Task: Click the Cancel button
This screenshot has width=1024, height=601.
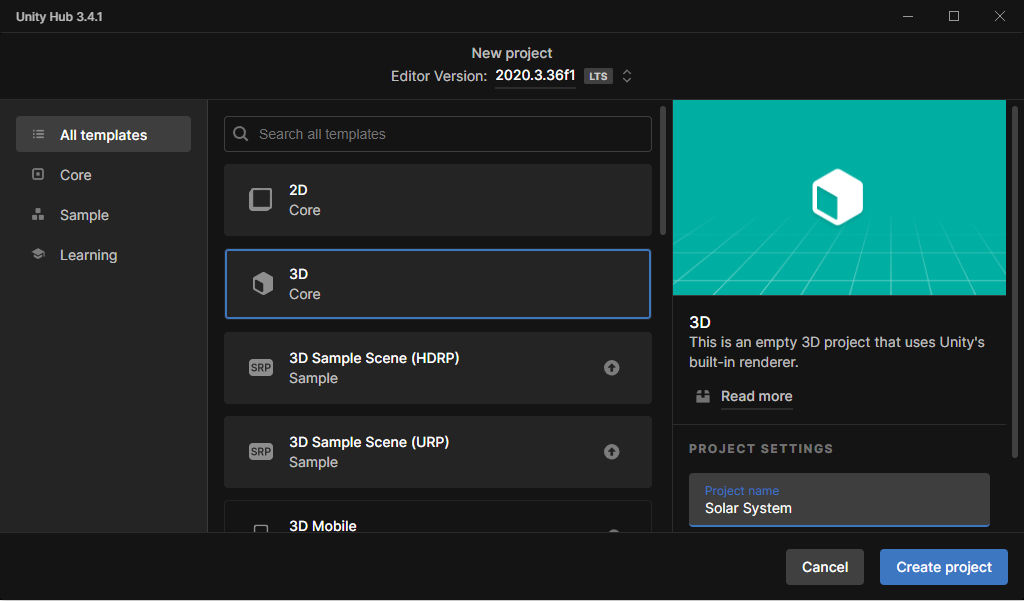Action: tap(825, 567)
